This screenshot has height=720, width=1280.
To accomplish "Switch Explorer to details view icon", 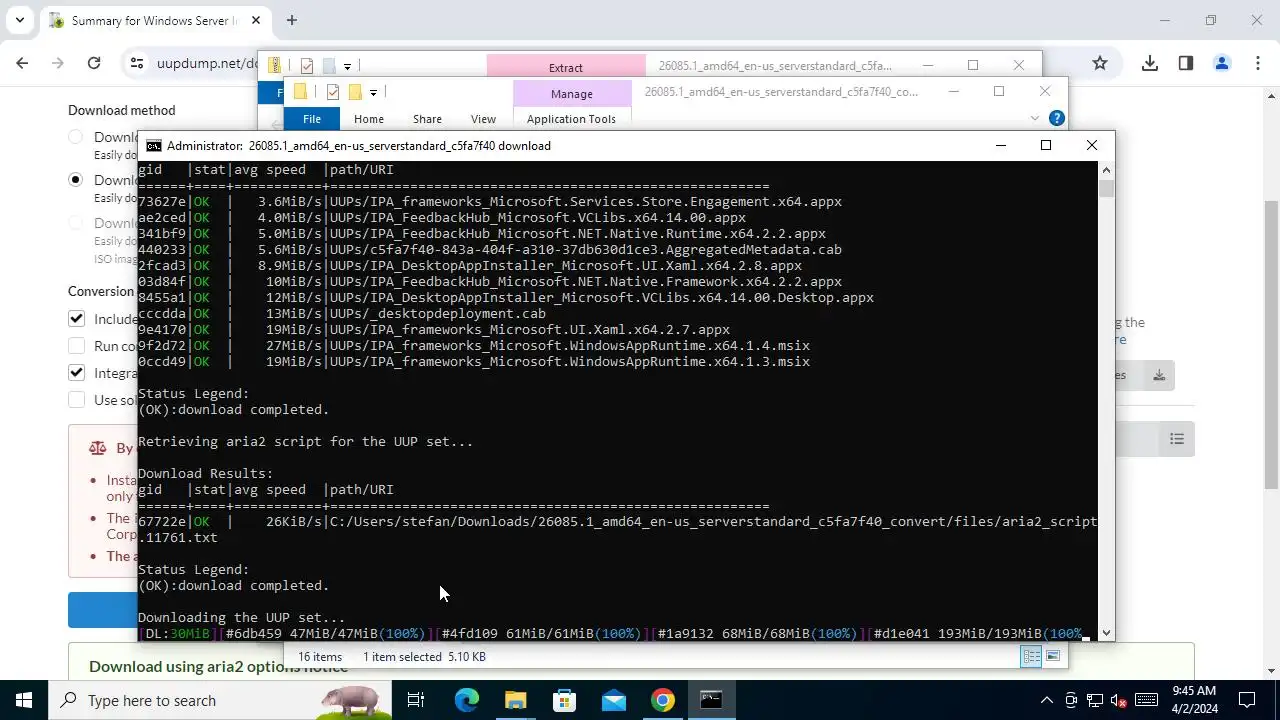I will click(1031, 656).
